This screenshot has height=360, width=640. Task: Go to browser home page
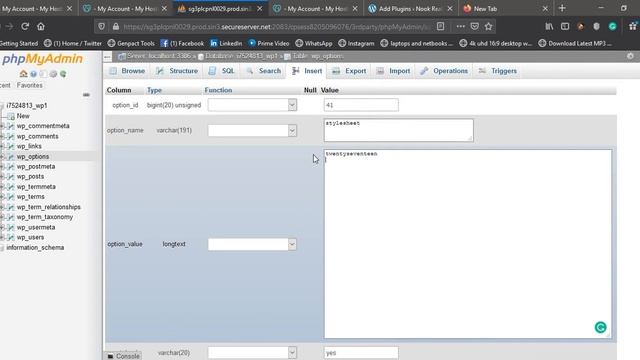tap(41, 27)
